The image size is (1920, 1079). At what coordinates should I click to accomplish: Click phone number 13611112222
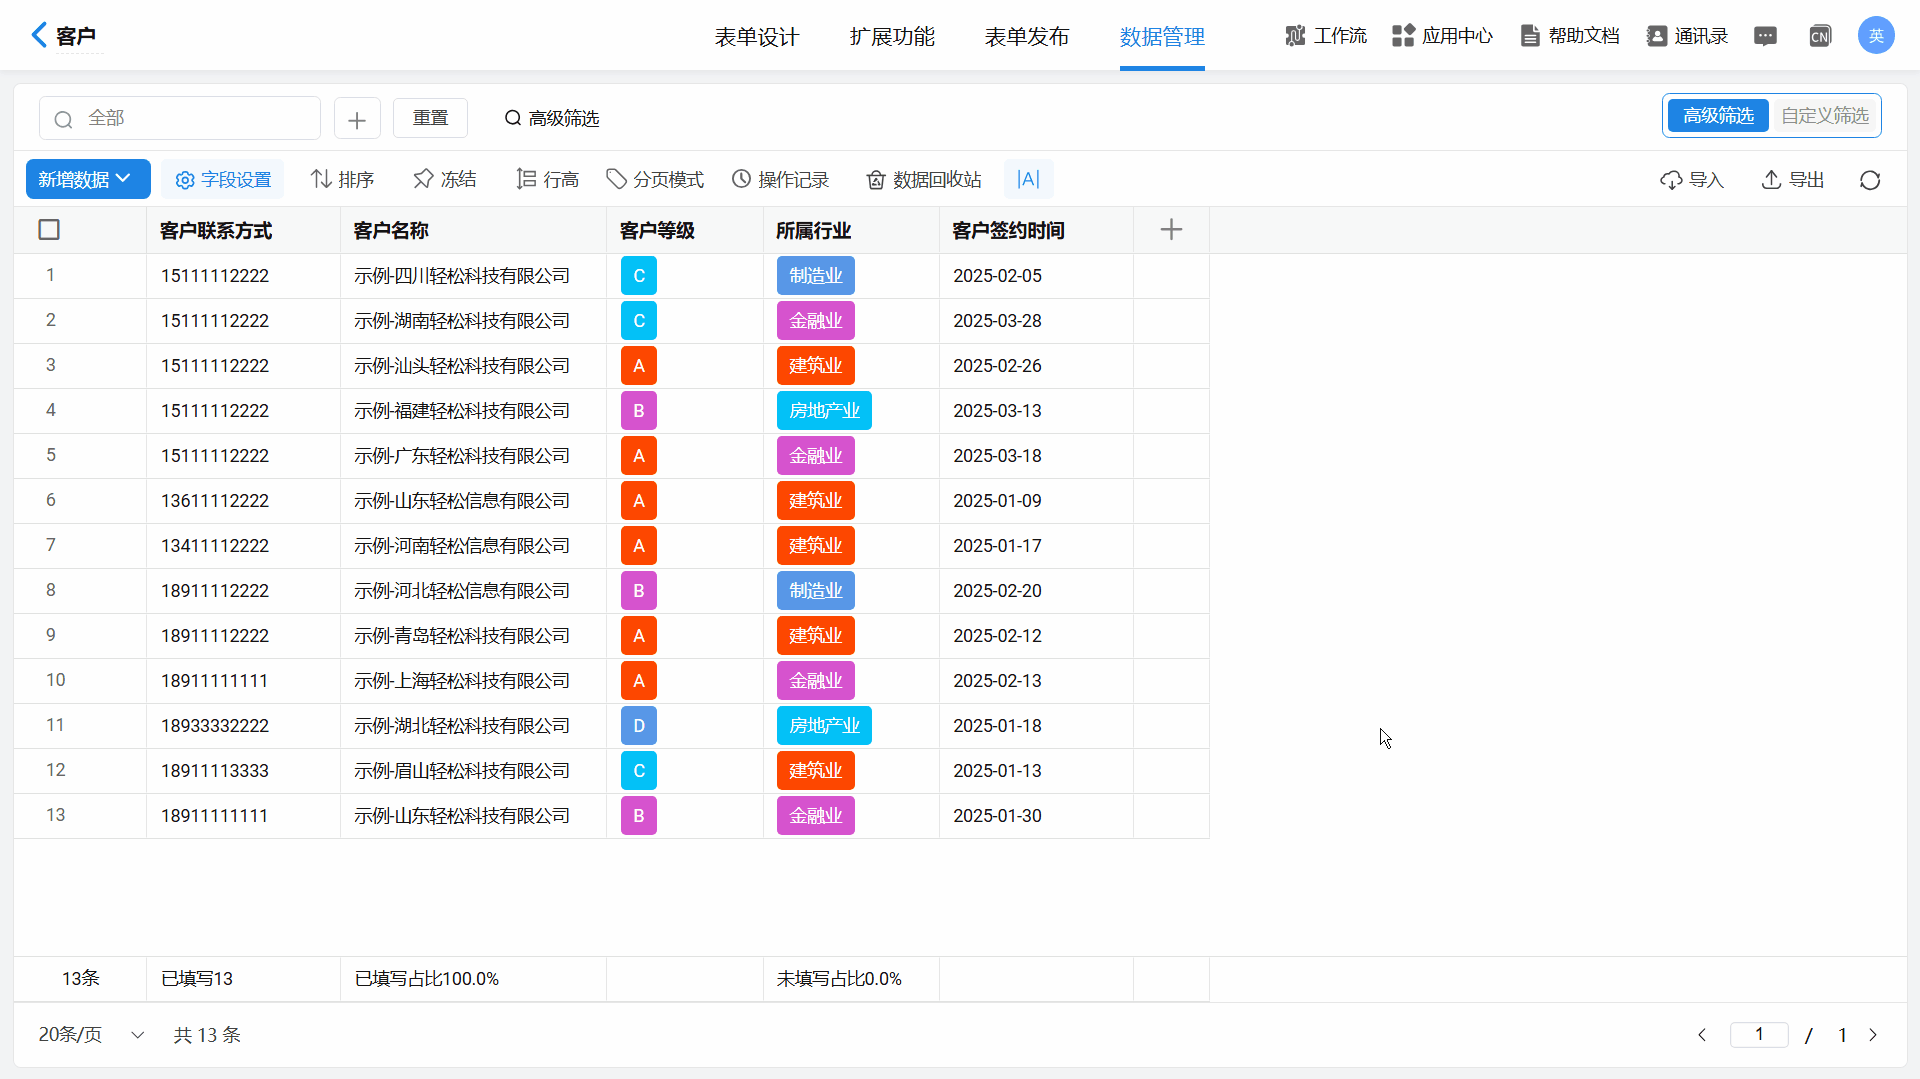point(215,501)
